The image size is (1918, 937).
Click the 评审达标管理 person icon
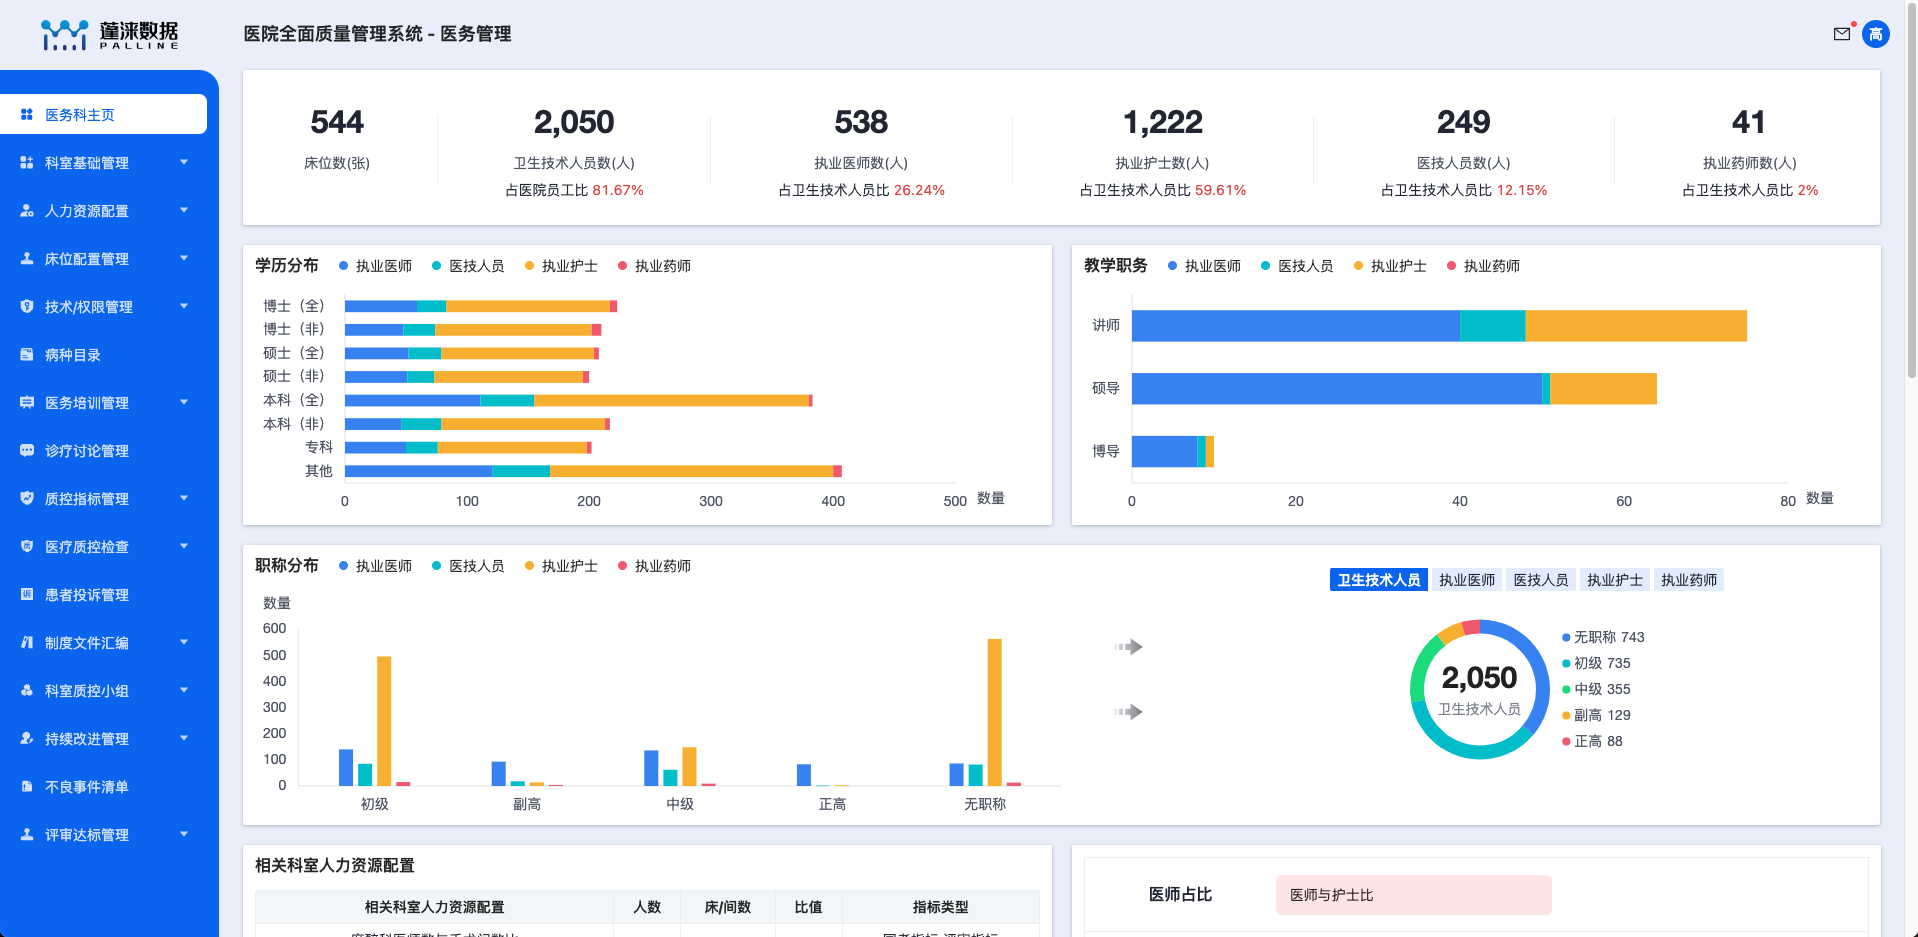point(27,834)
